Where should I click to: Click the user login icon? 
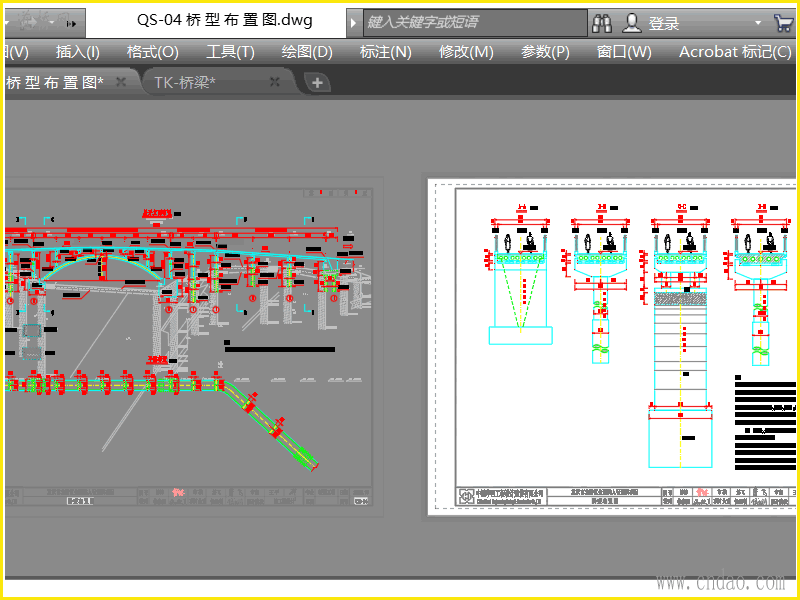632,23
